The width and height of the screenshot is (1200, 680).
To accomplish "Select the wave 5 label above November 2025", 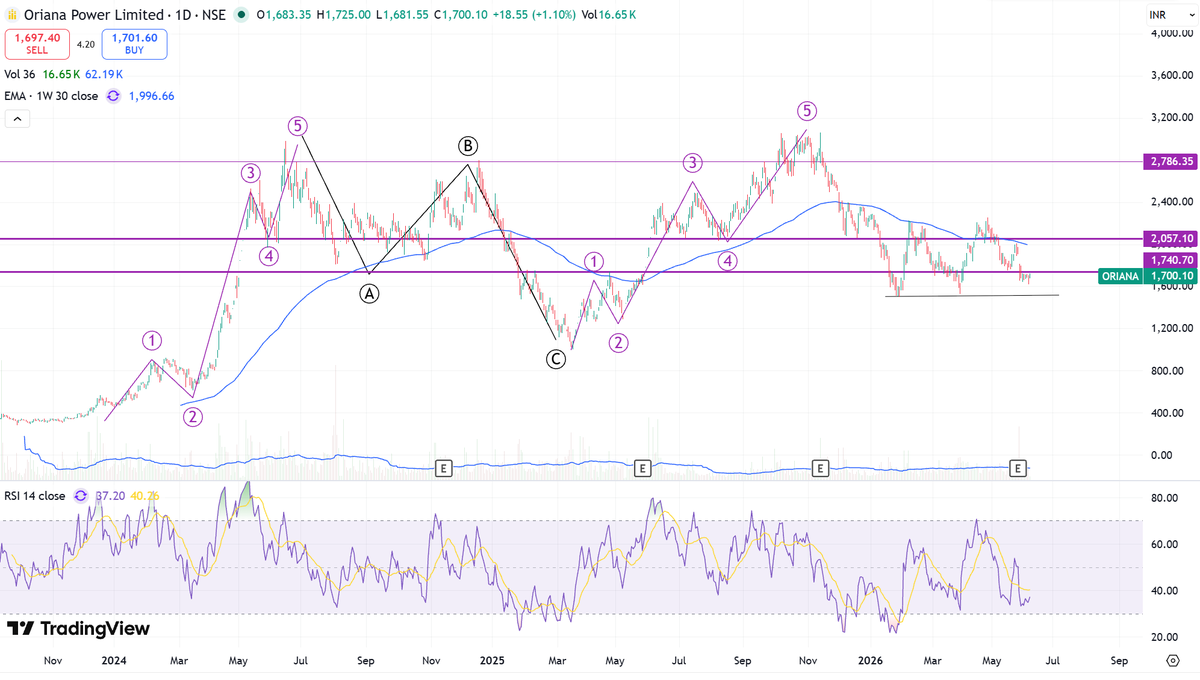I will 806,110.
